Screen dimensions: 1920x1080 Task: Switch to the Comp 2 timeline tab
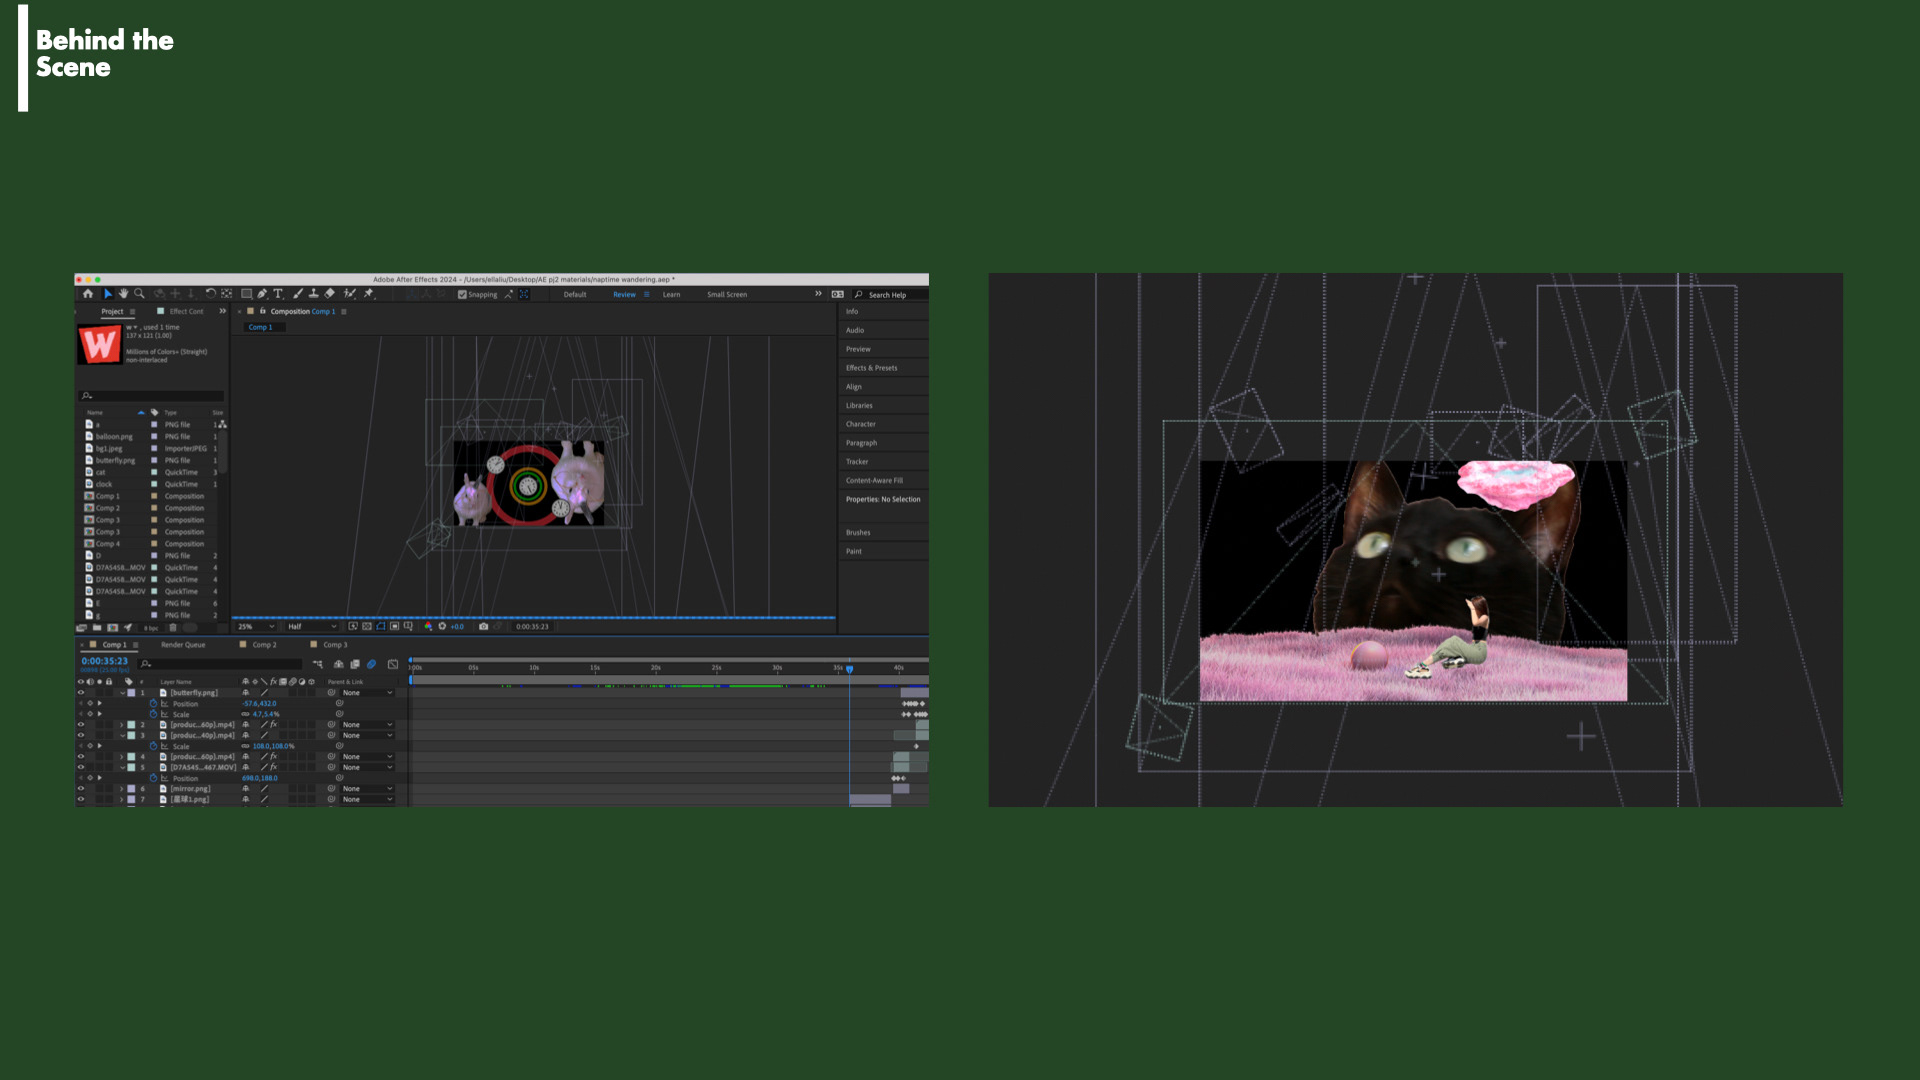(x=263, y=645)
